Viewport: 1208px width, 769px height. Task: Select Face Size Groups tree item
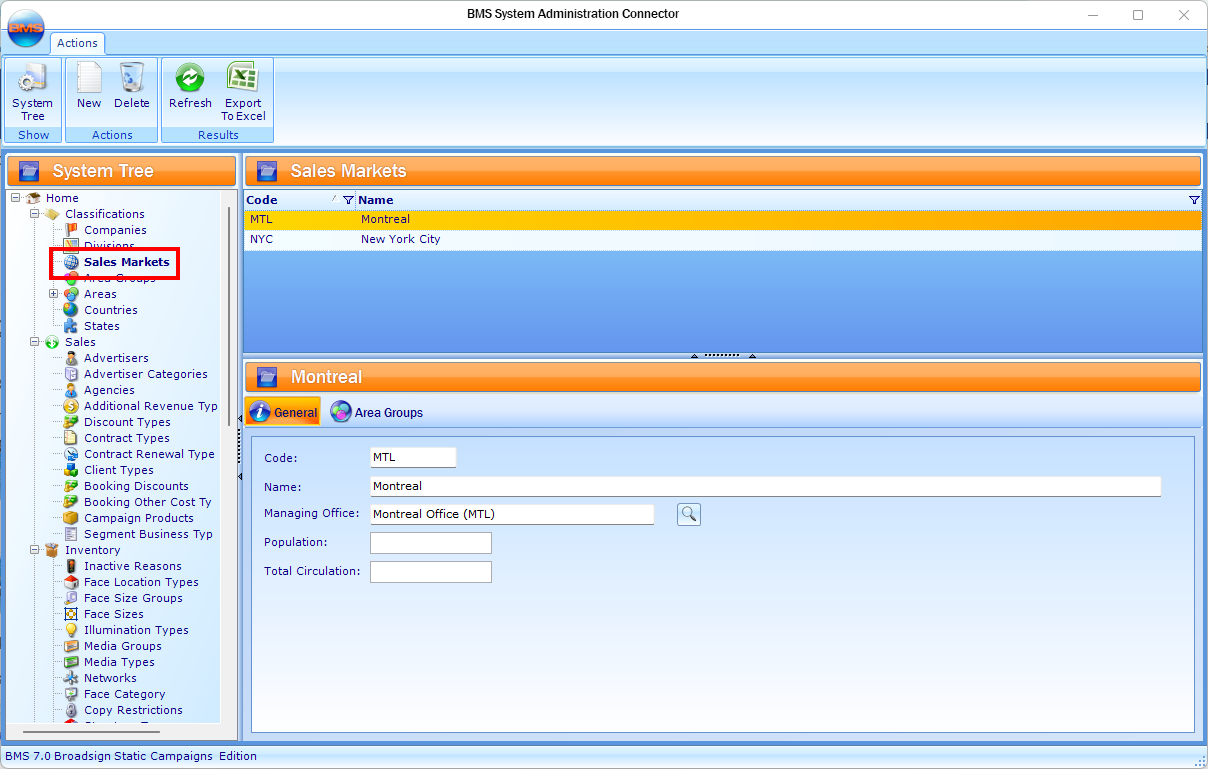tap(133, 598)
